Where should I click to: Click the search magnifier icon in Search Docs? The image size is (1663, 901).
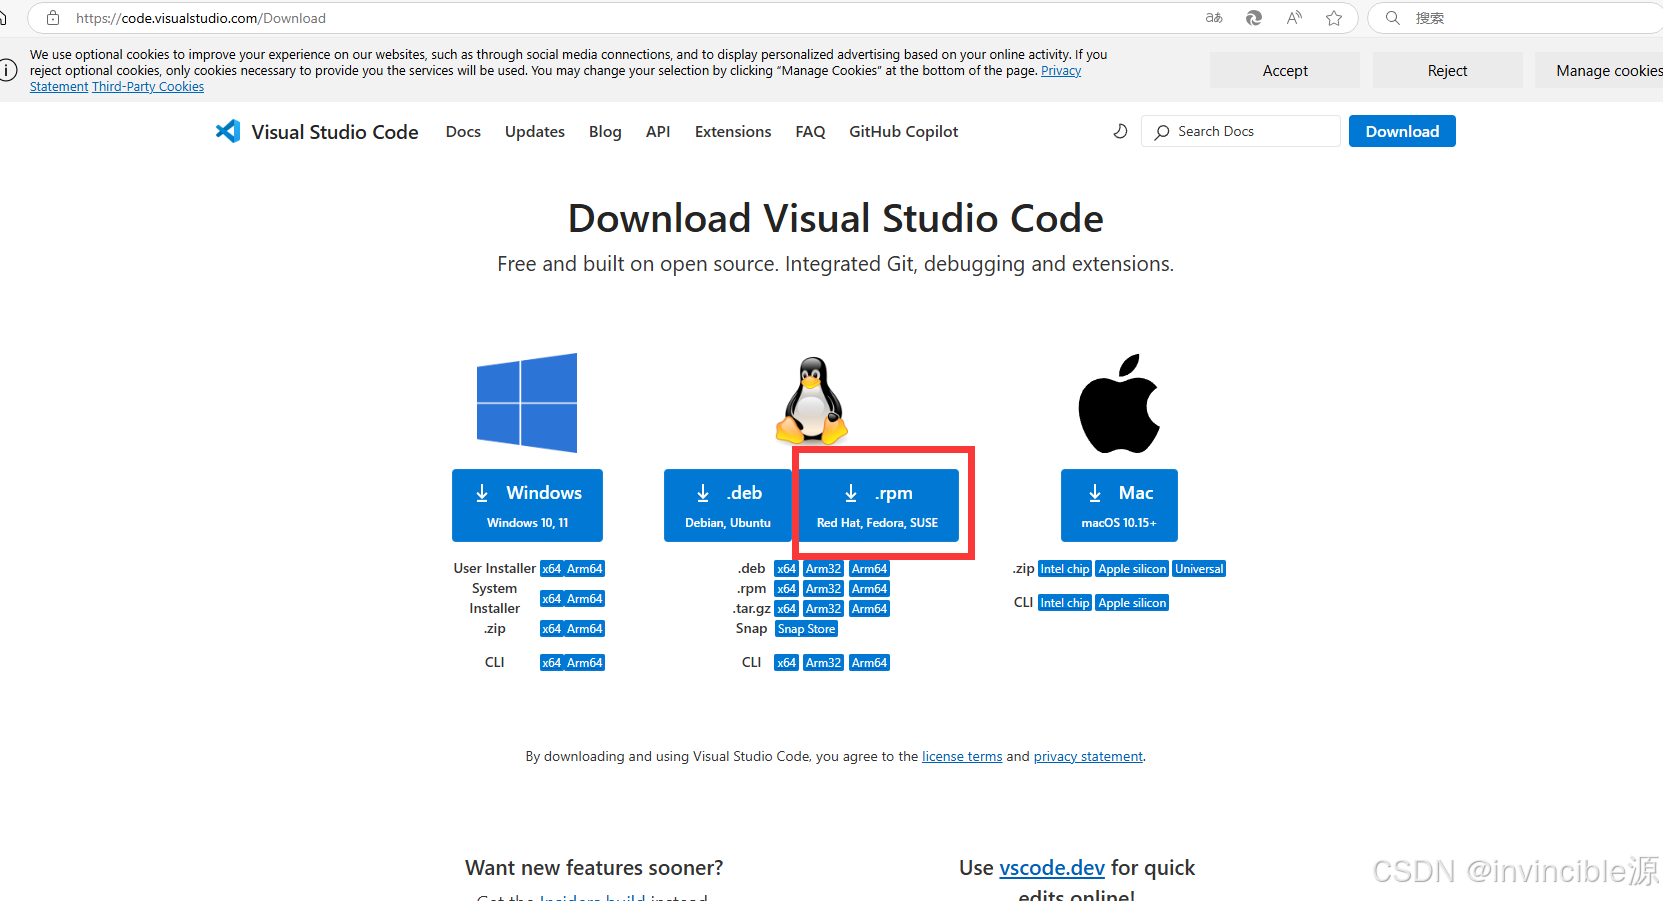coord(1162,132)
